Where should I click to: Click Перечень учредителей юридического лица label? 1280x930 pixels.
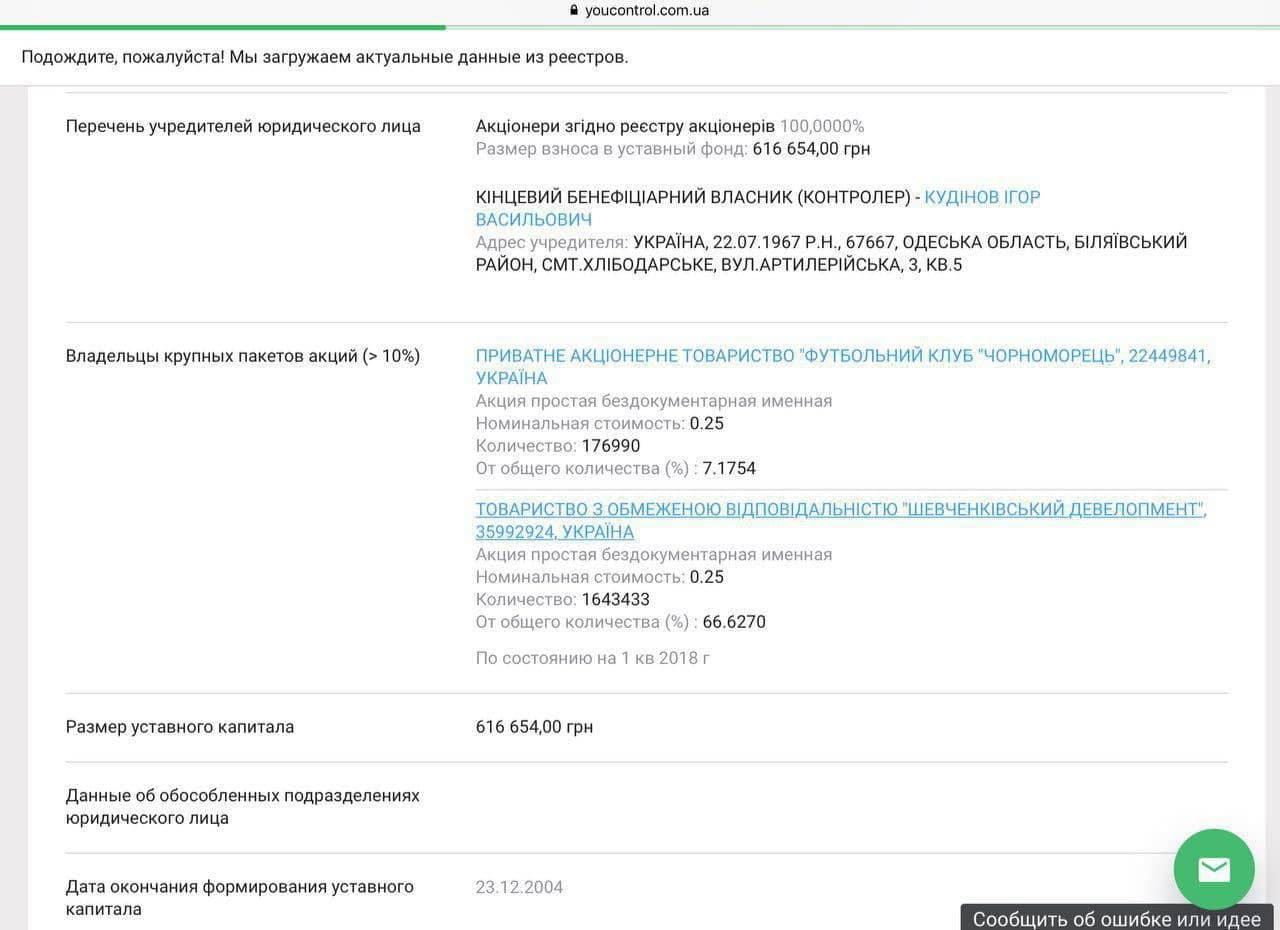(243, 126)
